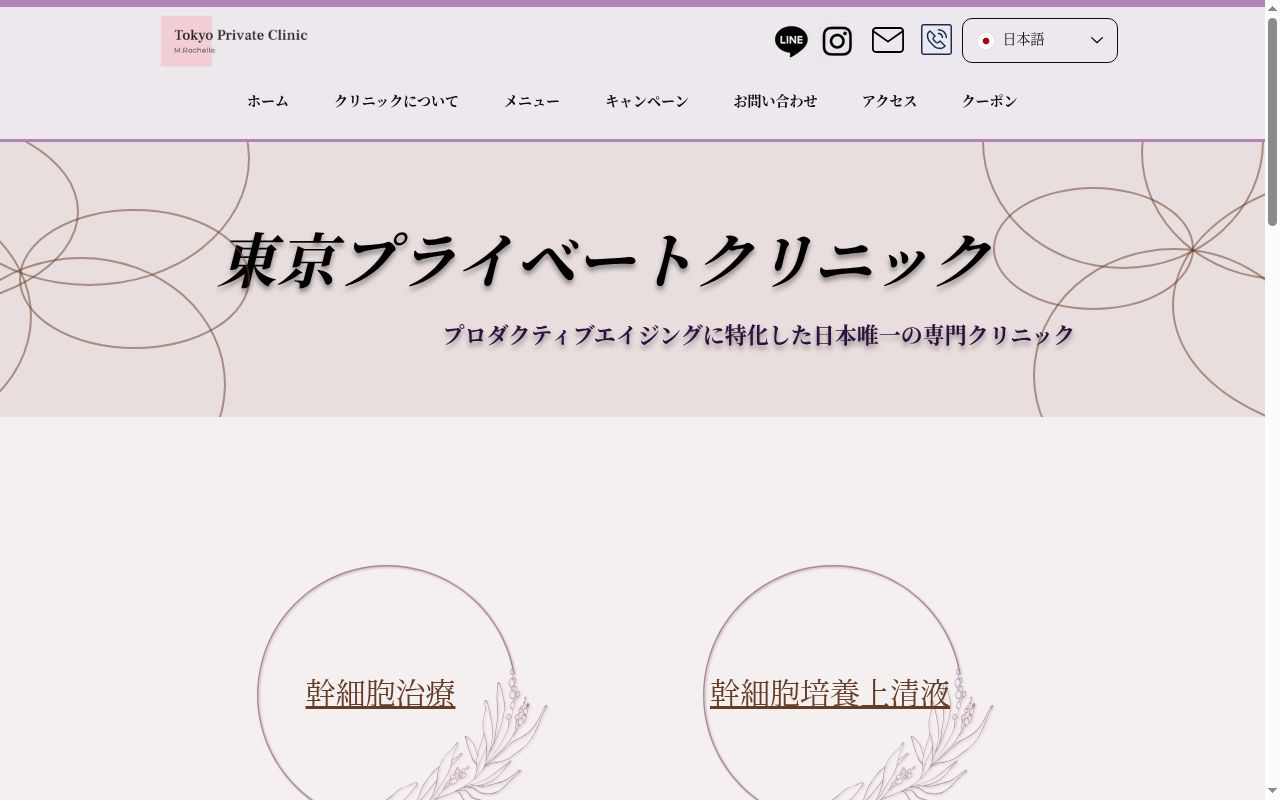
Task: Open the Instagram icon link
Action: click(837, 41)
